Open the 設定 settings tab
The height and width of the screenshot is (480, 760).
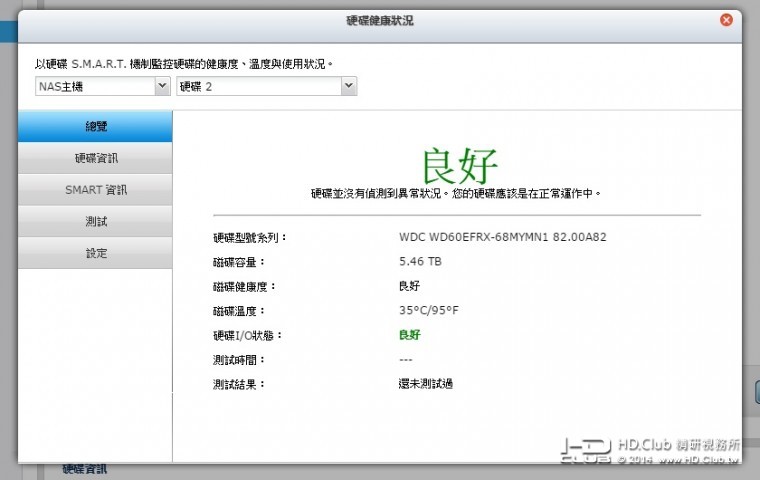(95, 253)
